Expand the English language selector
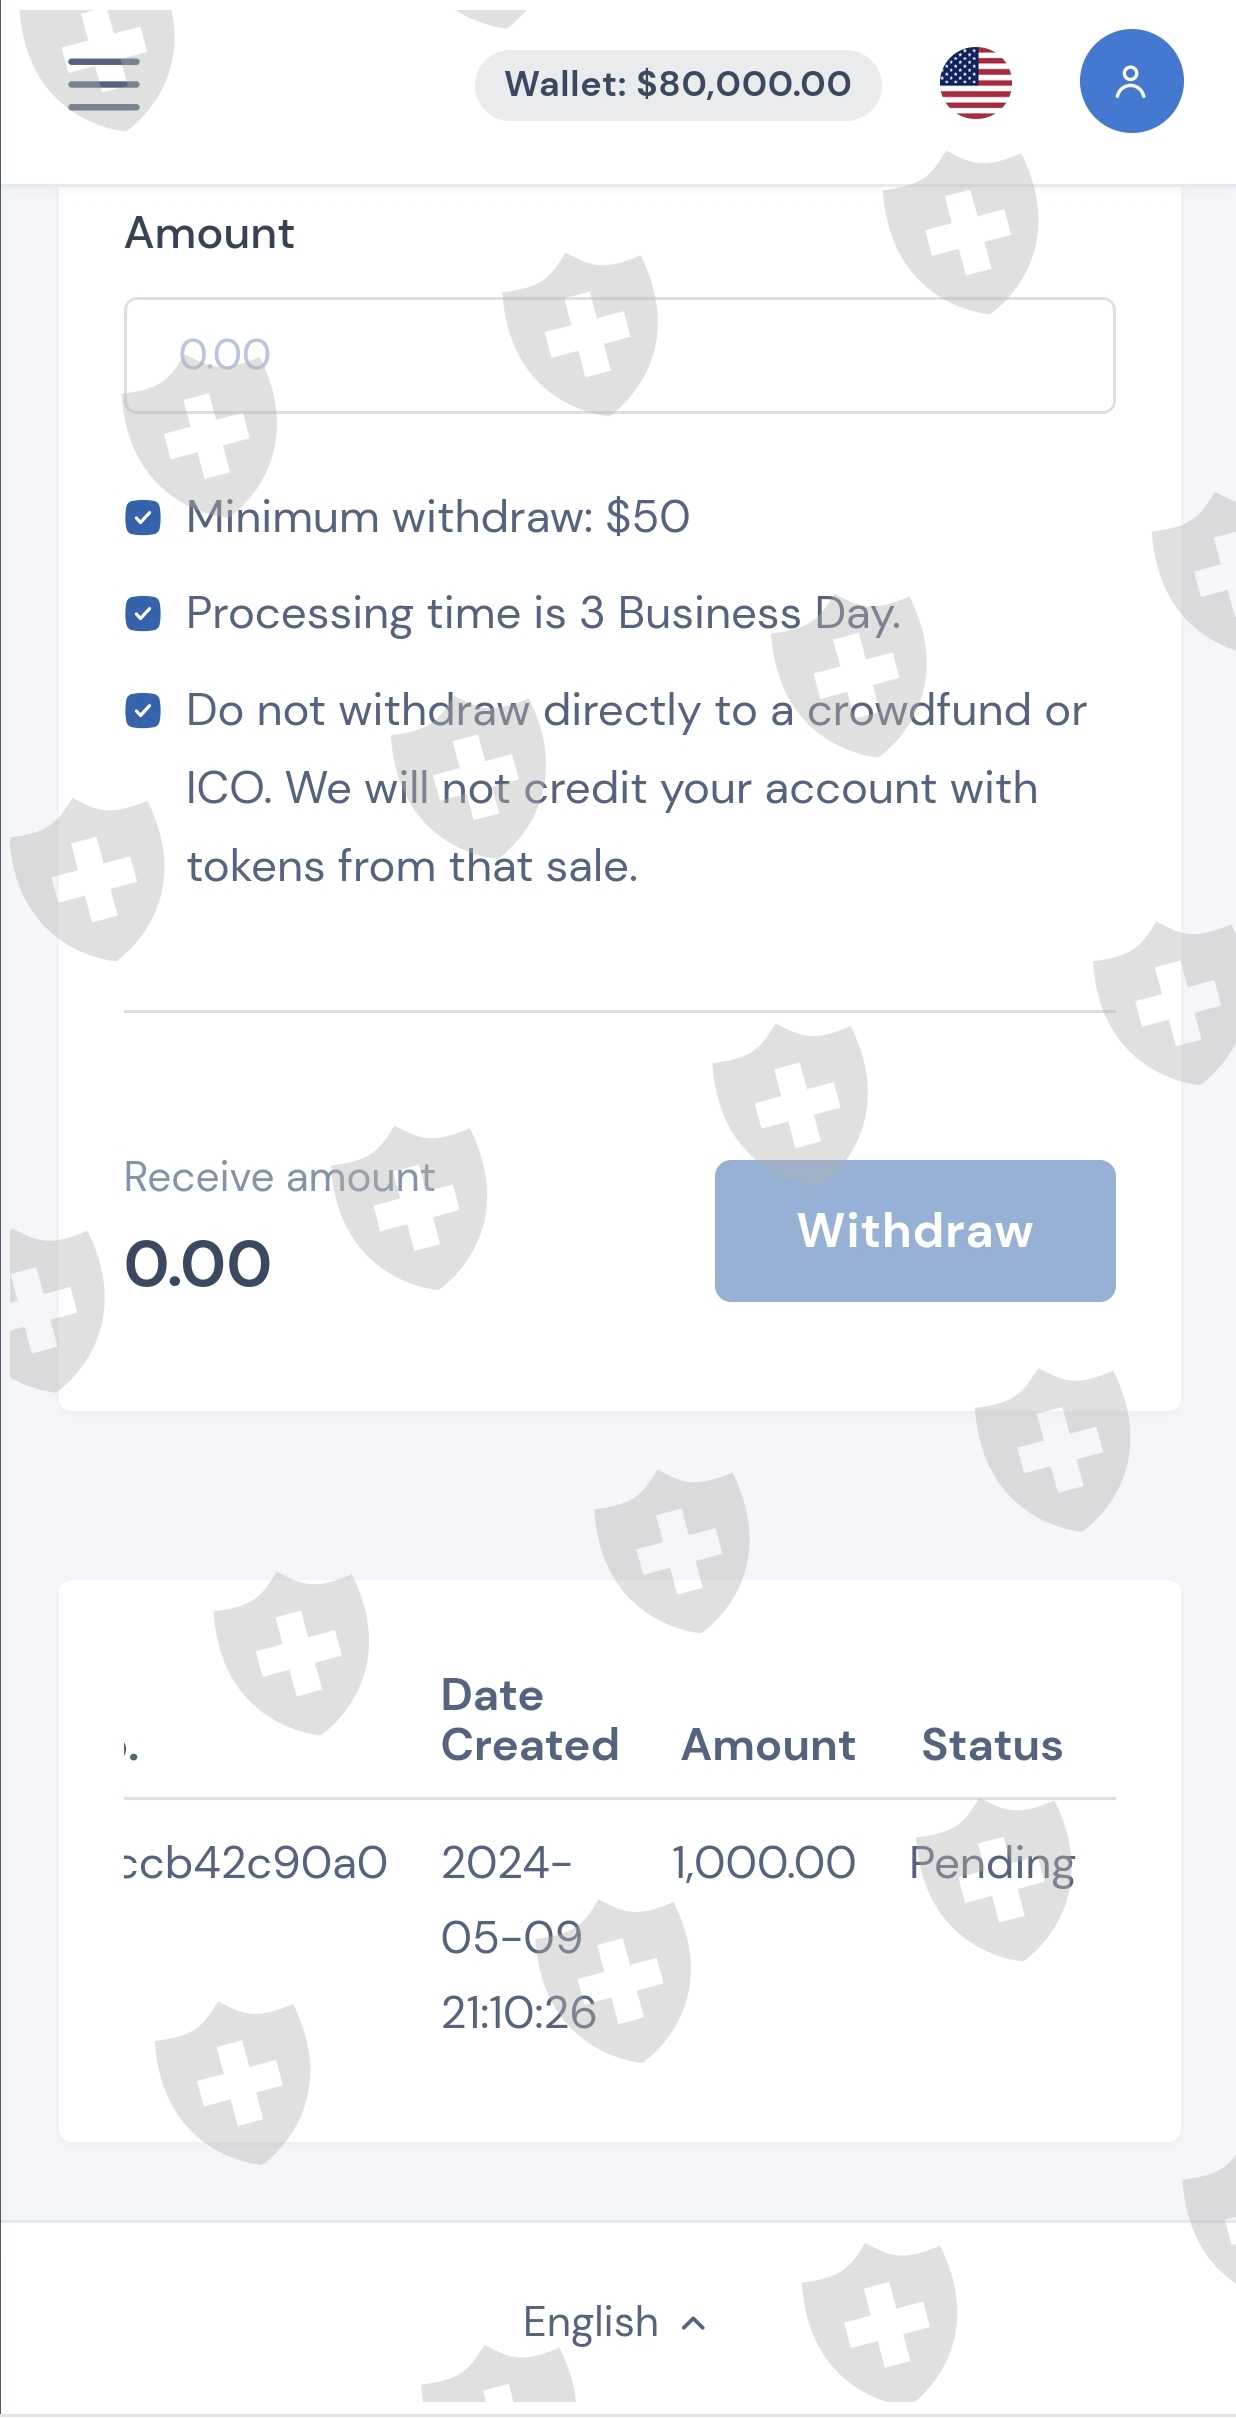The image size is (1236, 2419). [x=591, y=2322]
